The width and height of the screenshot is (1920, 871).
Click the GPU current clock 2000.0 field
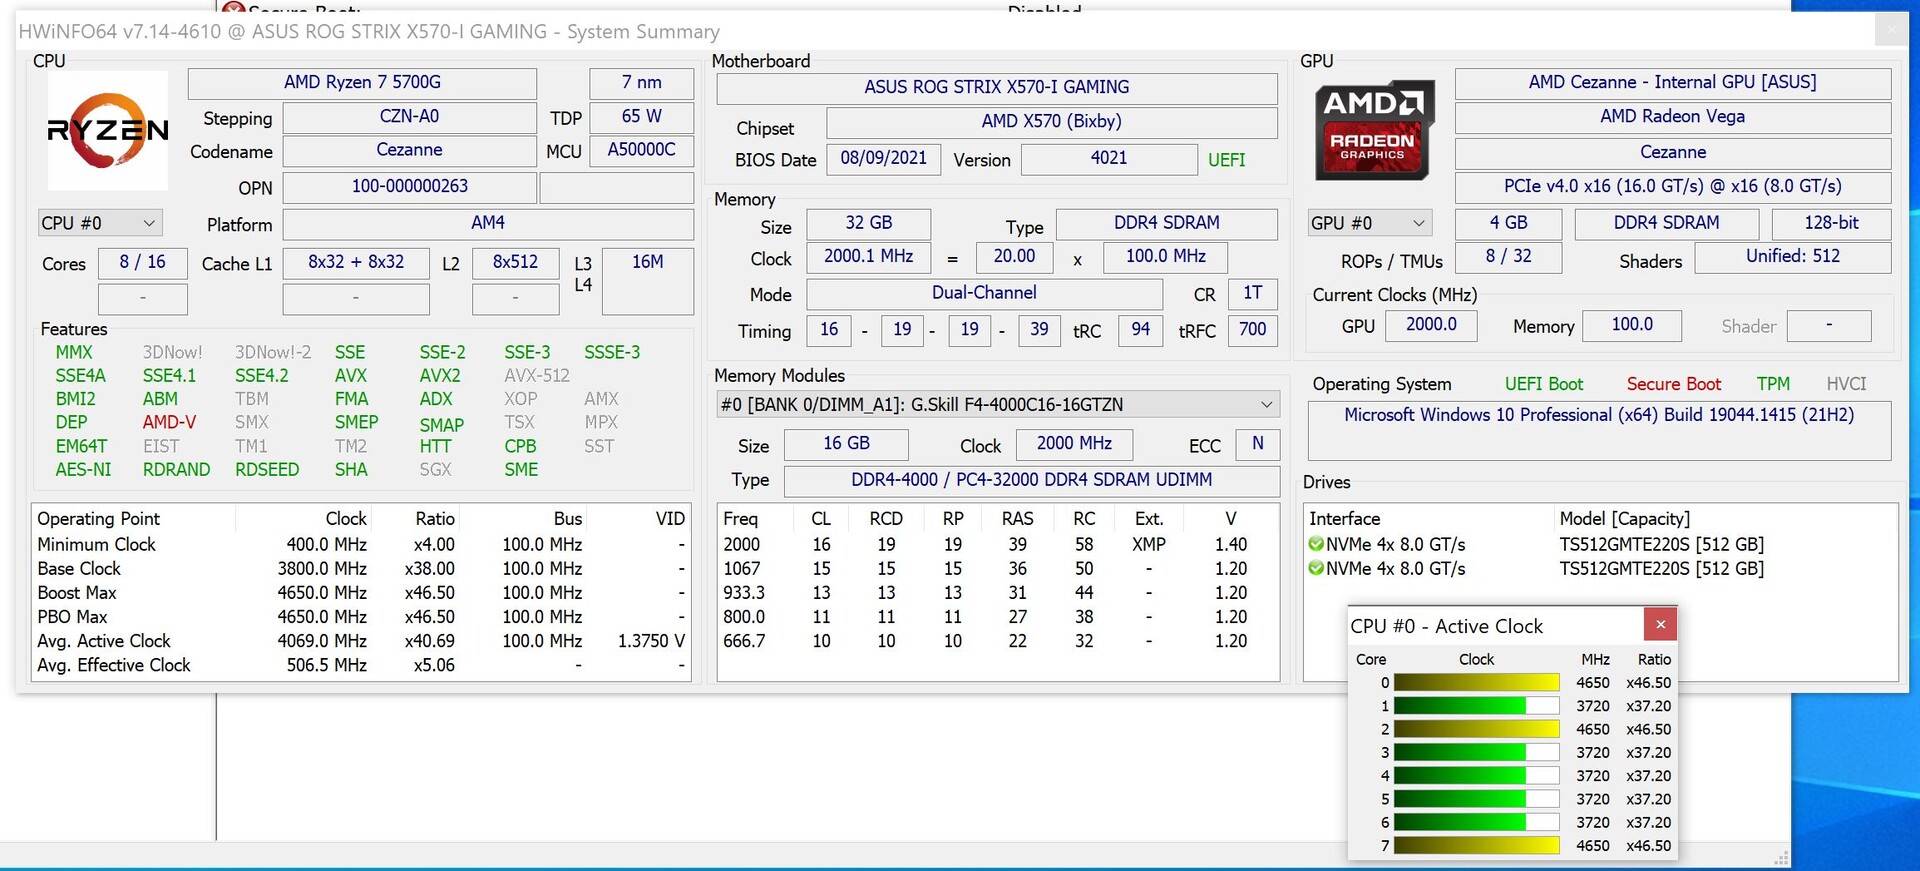point(1431,325)
